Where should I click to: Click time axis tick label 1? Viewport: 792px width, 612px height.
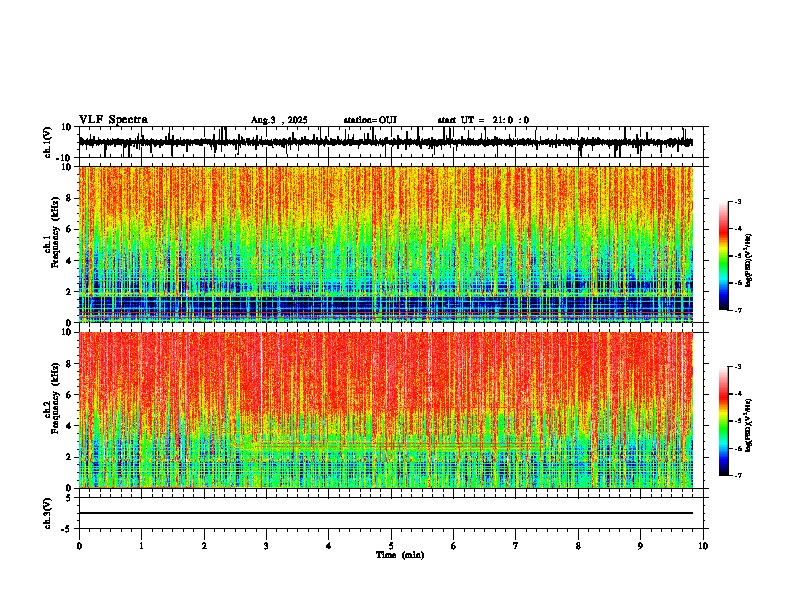(x=141, y=546)
